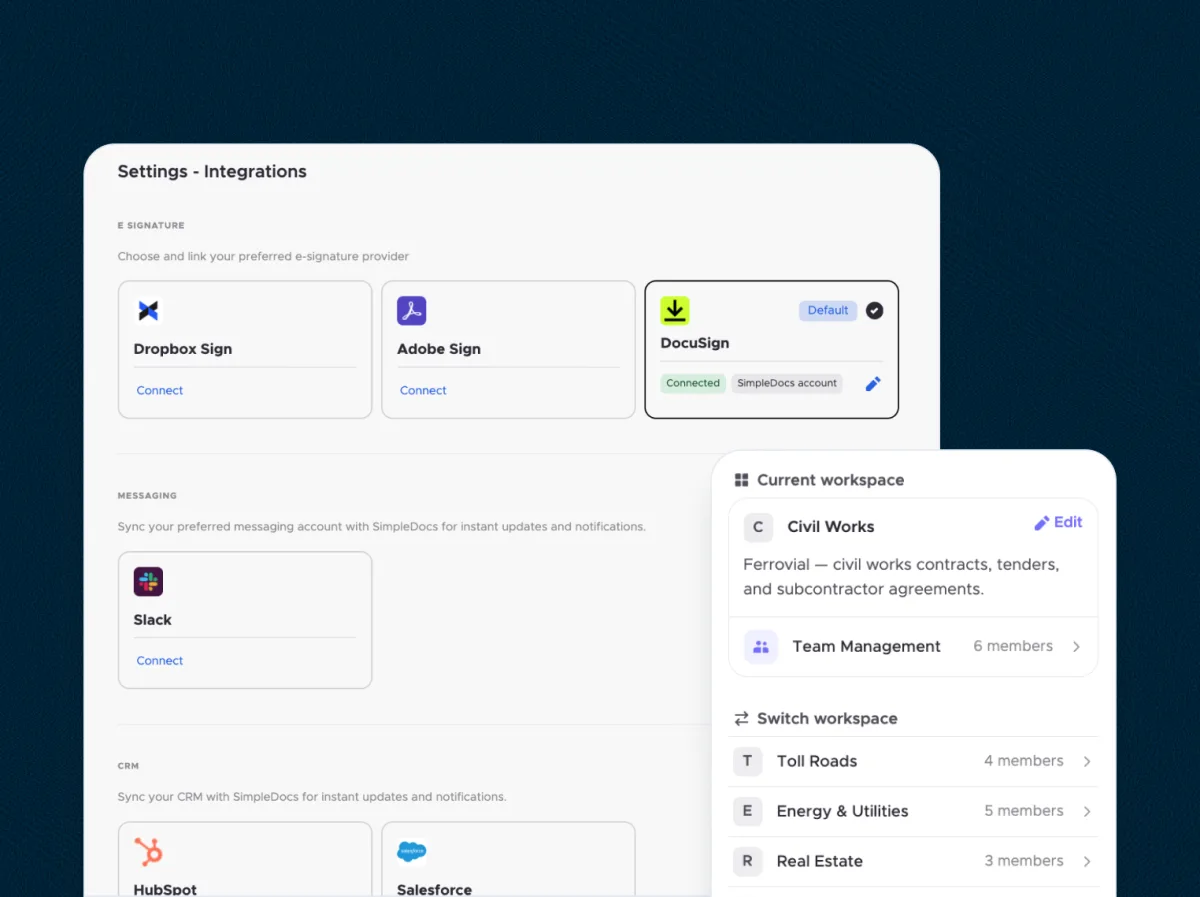Switch to Real Estate workspace
Image resolution: width=1200 pixels, height=897 pixels.
pos(914,861)
